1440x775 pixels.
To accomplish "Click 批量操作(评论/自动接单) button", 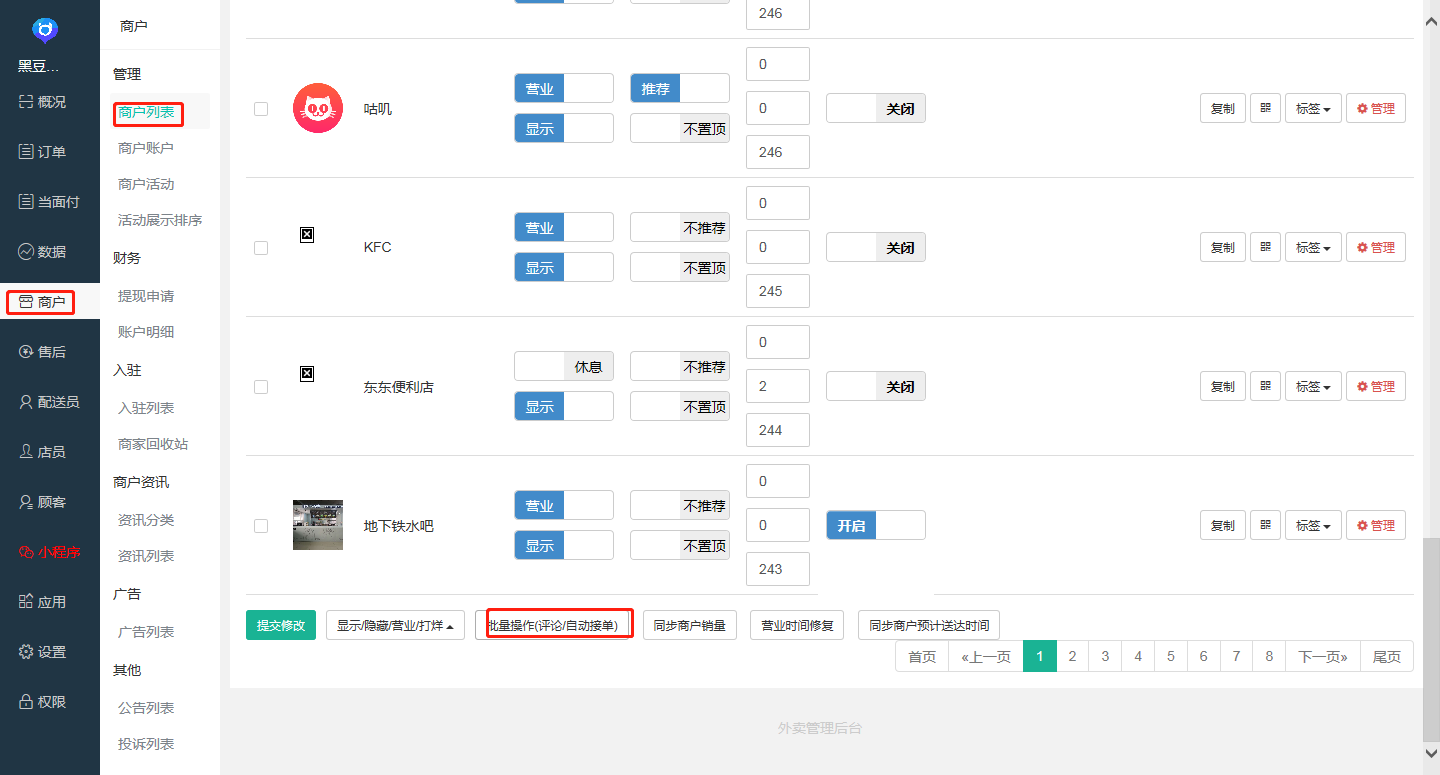I will tap(553, 625).
